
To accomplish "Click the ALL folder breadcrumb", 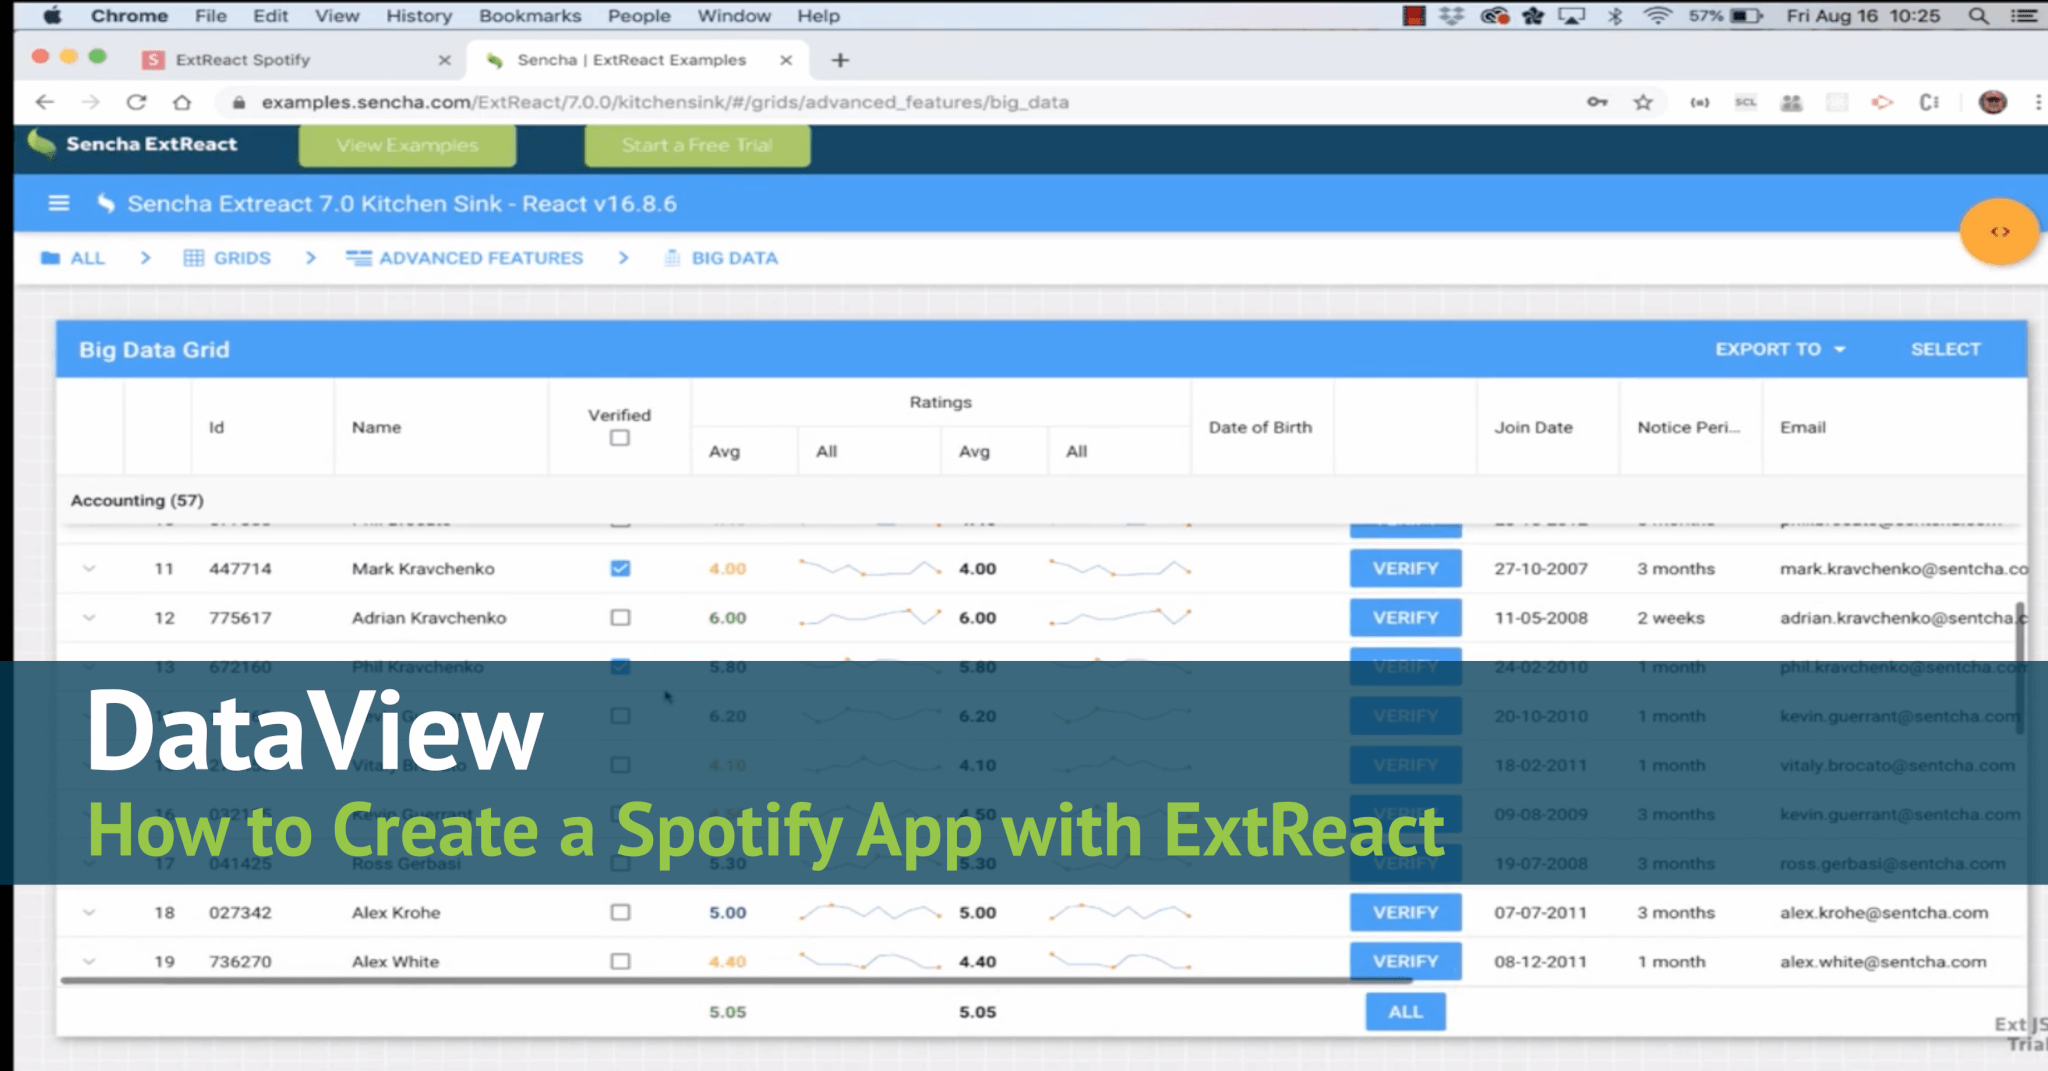I will point(73,258).
